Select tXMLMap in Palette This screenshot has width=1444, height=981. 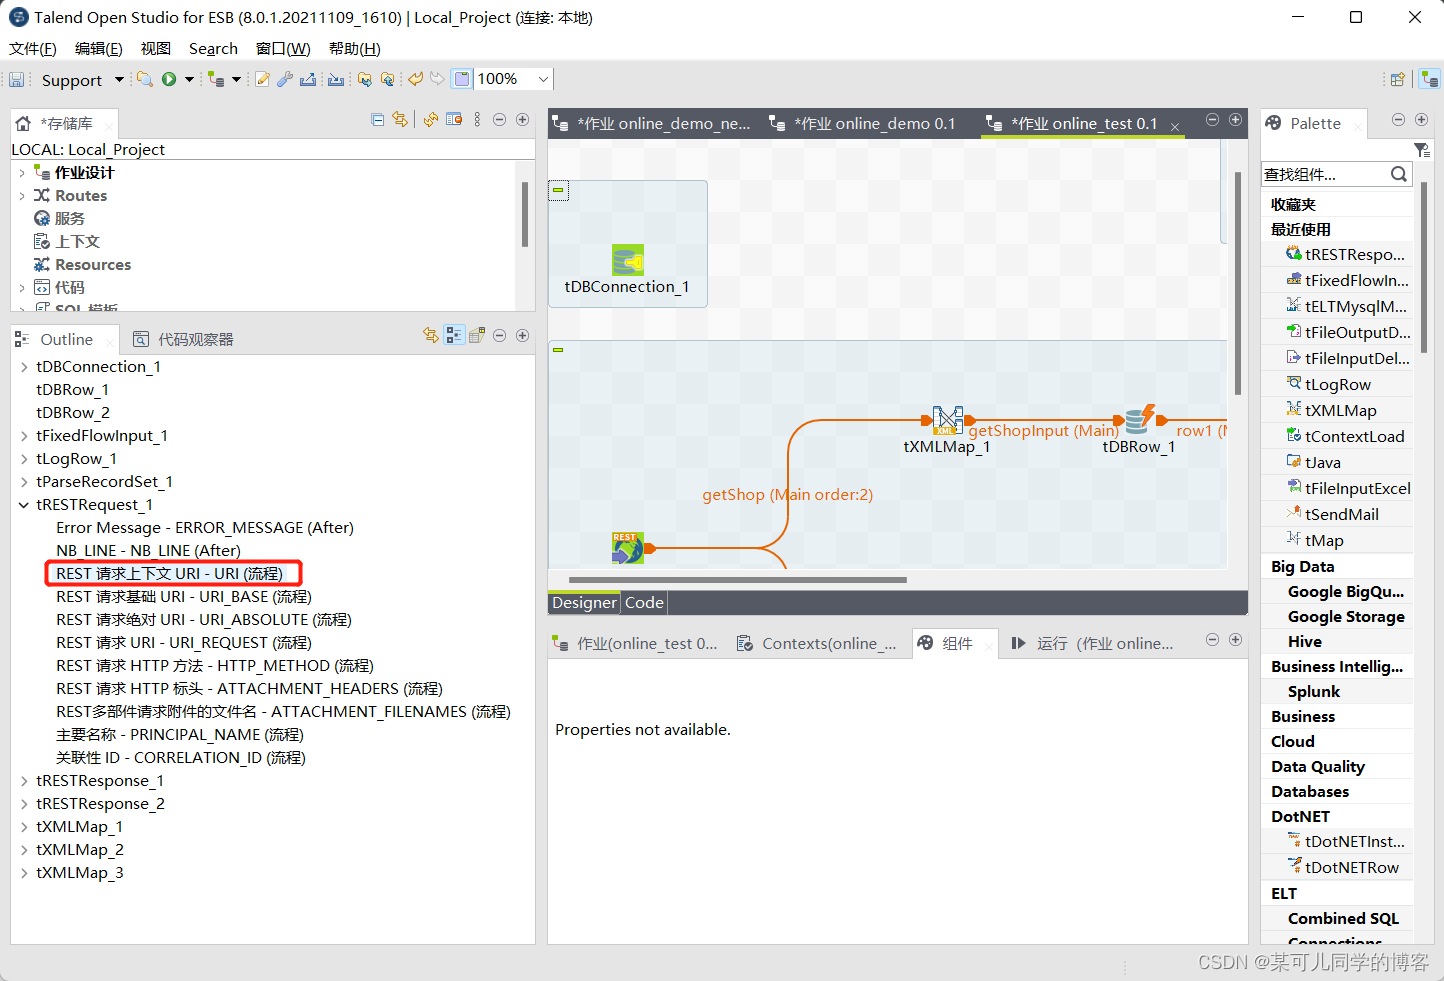(x=1340, y=410)
